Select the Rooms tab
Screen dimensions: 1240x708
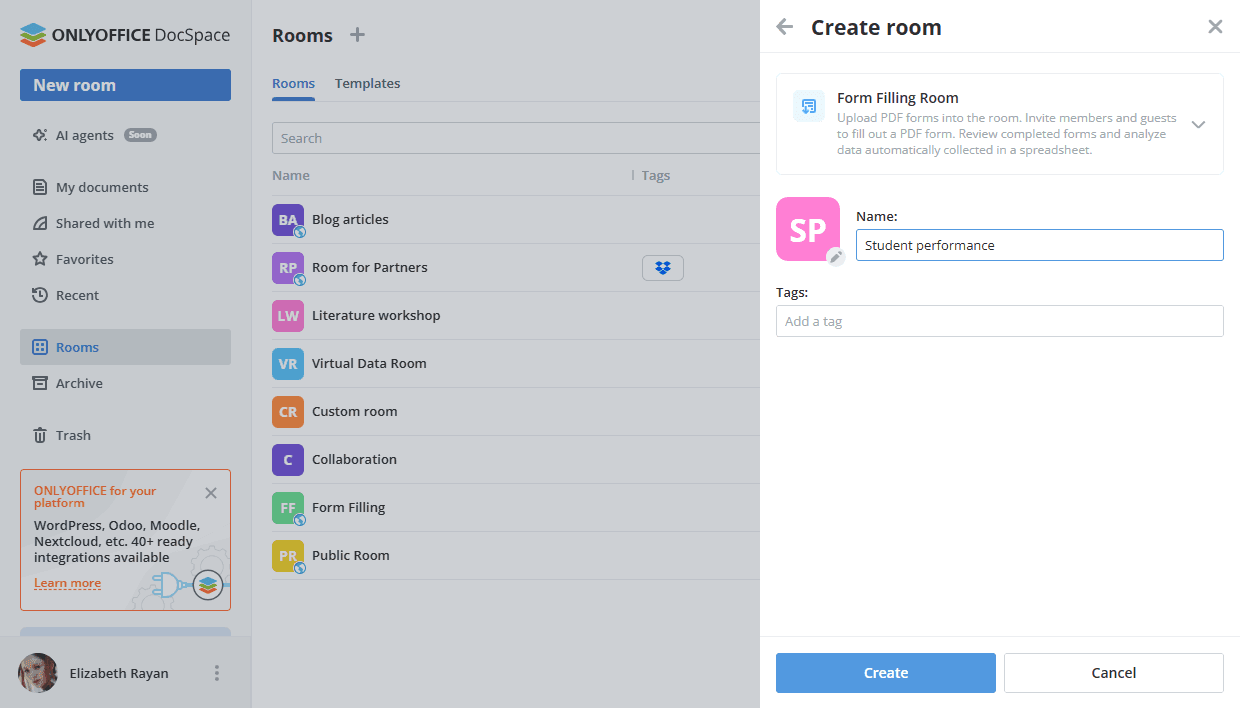coord(293,84)
